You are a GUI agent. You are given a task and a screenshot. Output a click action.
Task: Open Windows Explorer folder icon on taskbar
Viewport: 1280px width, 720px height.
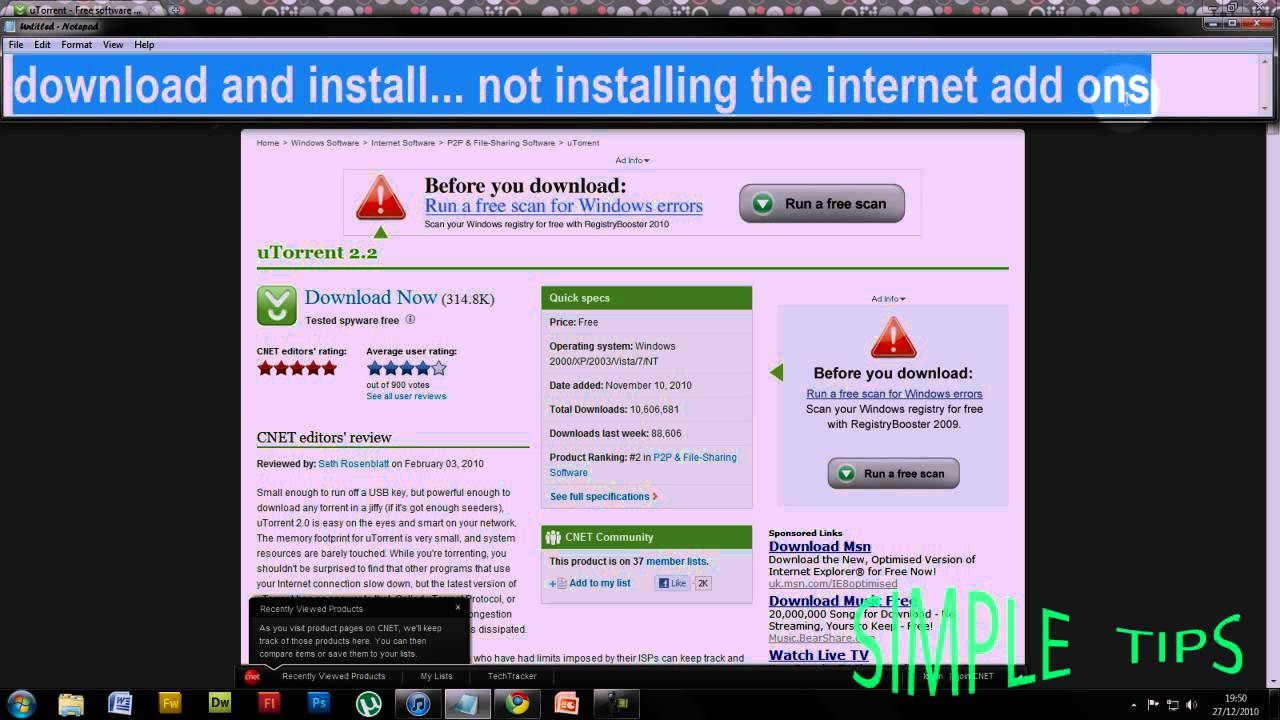[71, 704]
